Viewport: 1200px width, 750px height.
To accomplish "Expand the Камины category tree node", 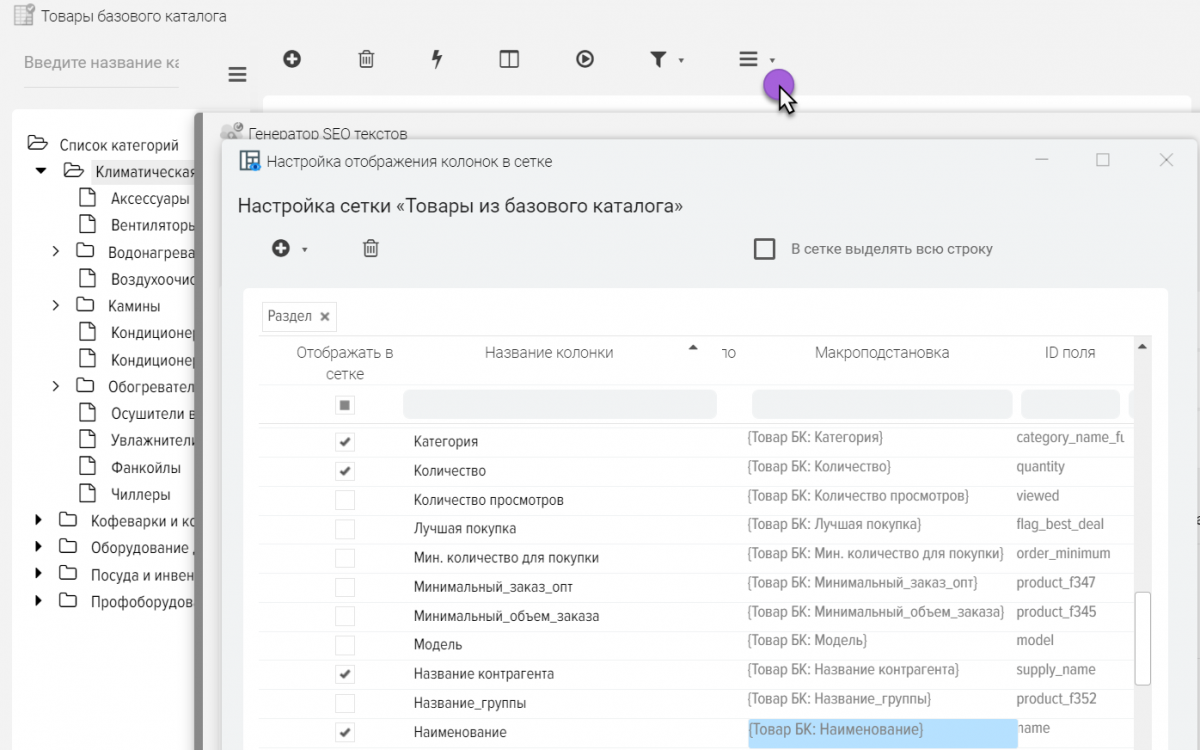I will [56, 306].
